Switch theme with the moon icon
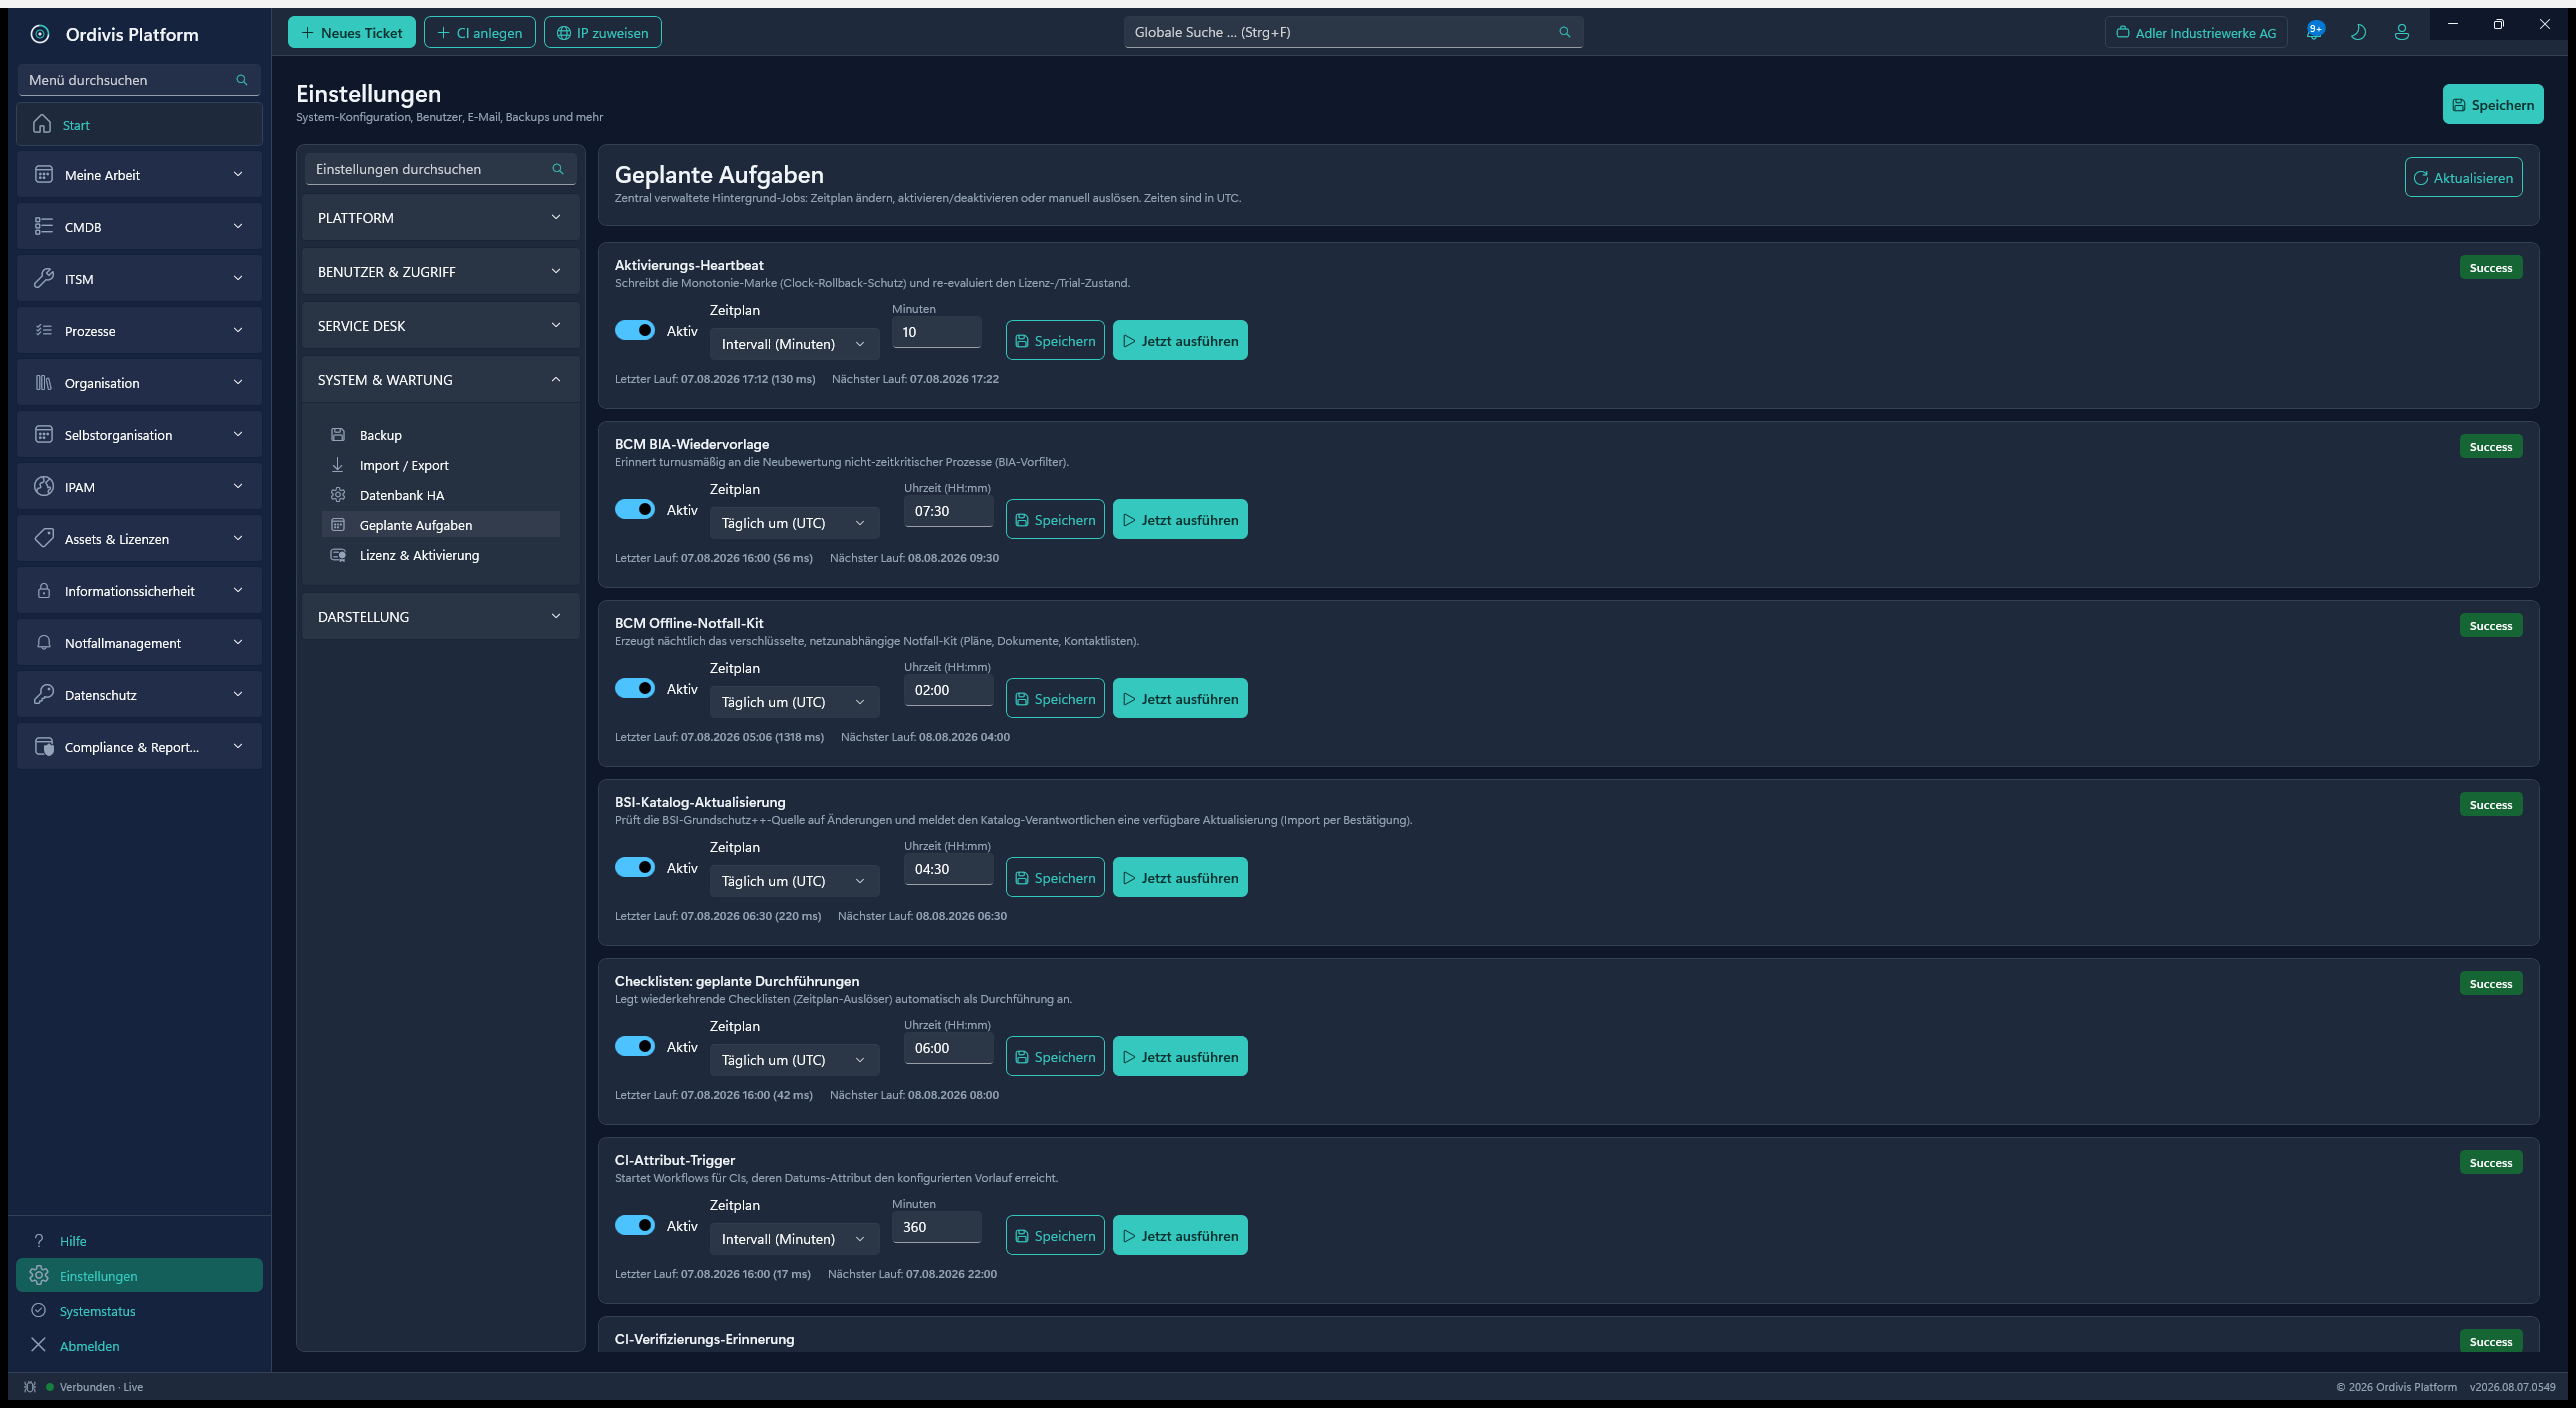Viewport: 2576px width, 1408px height. coord(2358,32)
